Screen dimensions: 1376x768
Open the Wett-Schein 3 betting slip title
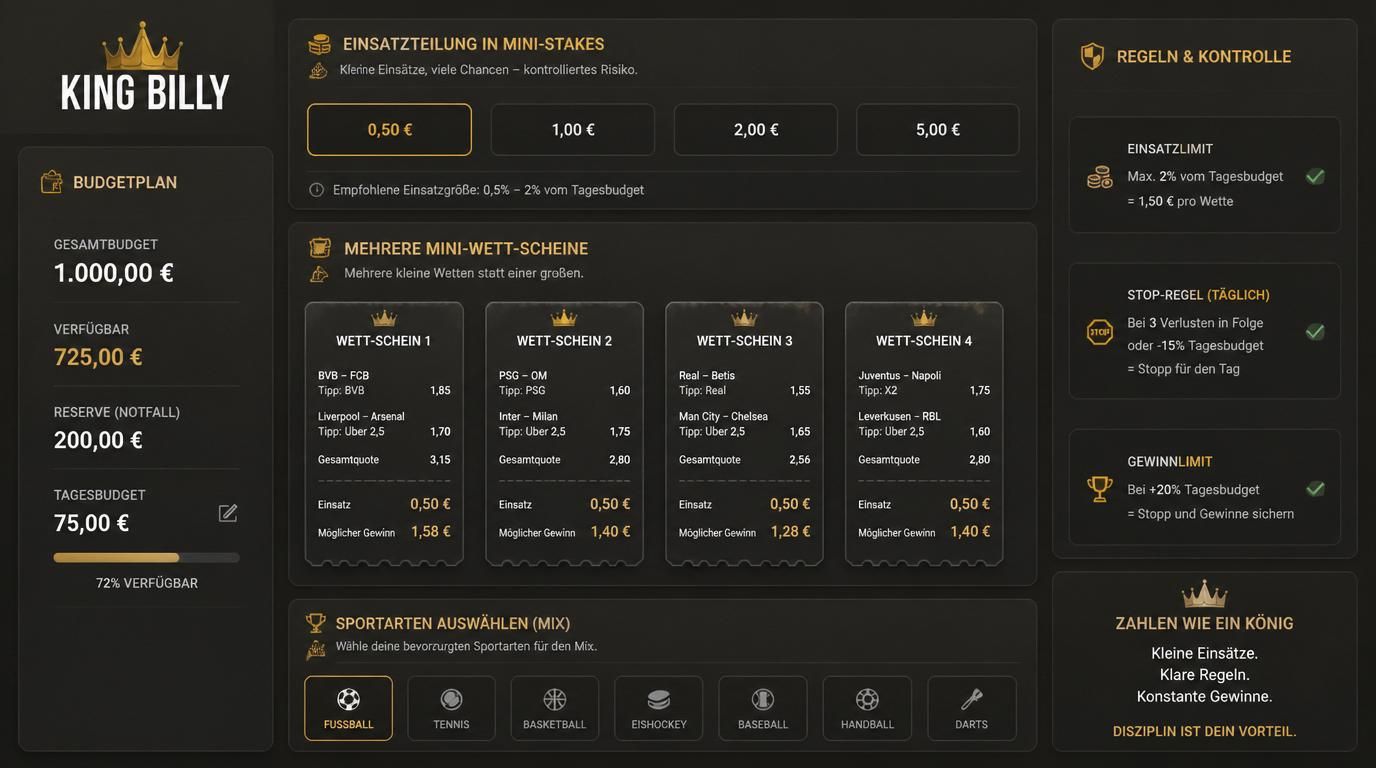(x=744, y=341)
